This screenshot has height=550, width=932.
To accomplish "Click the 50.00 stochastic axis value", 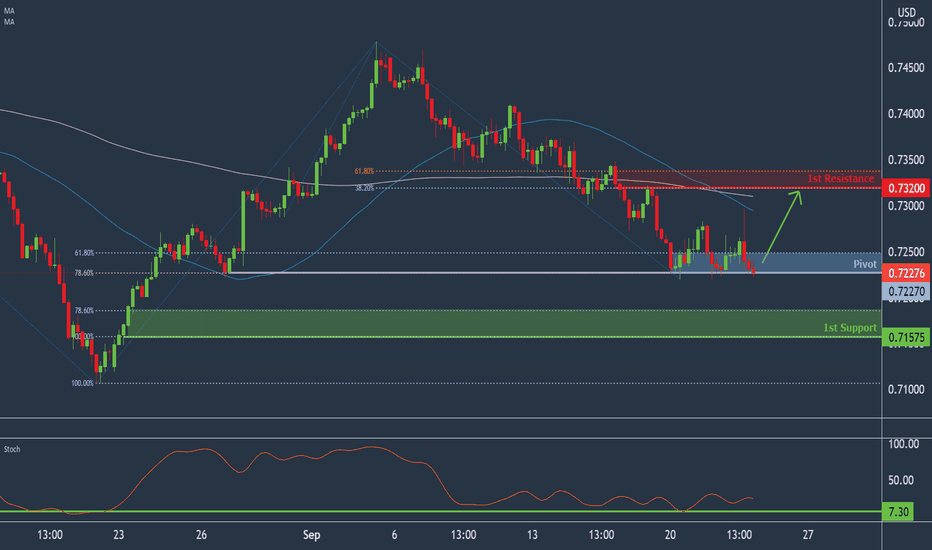I will tap(901, 480).
